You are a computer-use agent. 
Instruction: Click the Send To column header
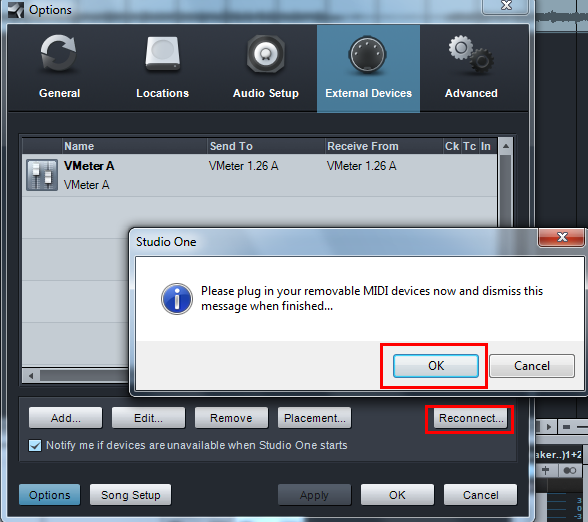(266, 146)
